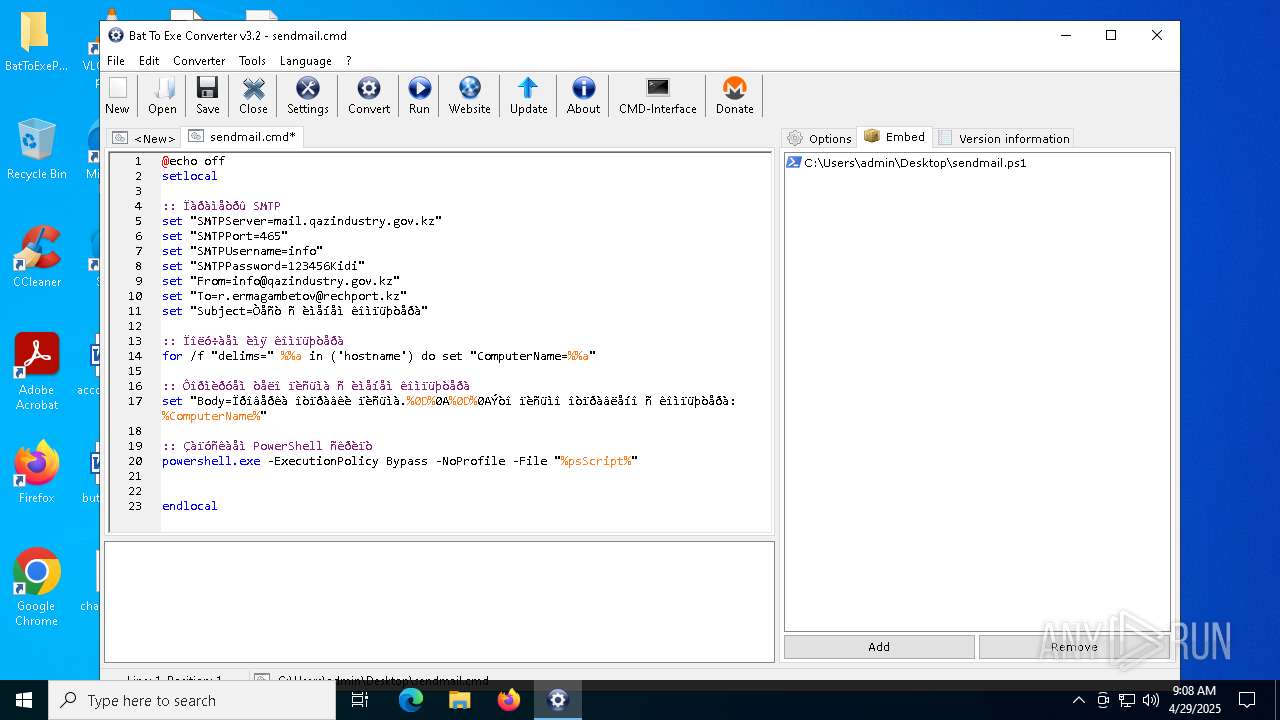Image resolution: width=1280 pixels, height=720 pixels.
Task: Click the '@echo off' line in editor
Action: tap(193, 161)
